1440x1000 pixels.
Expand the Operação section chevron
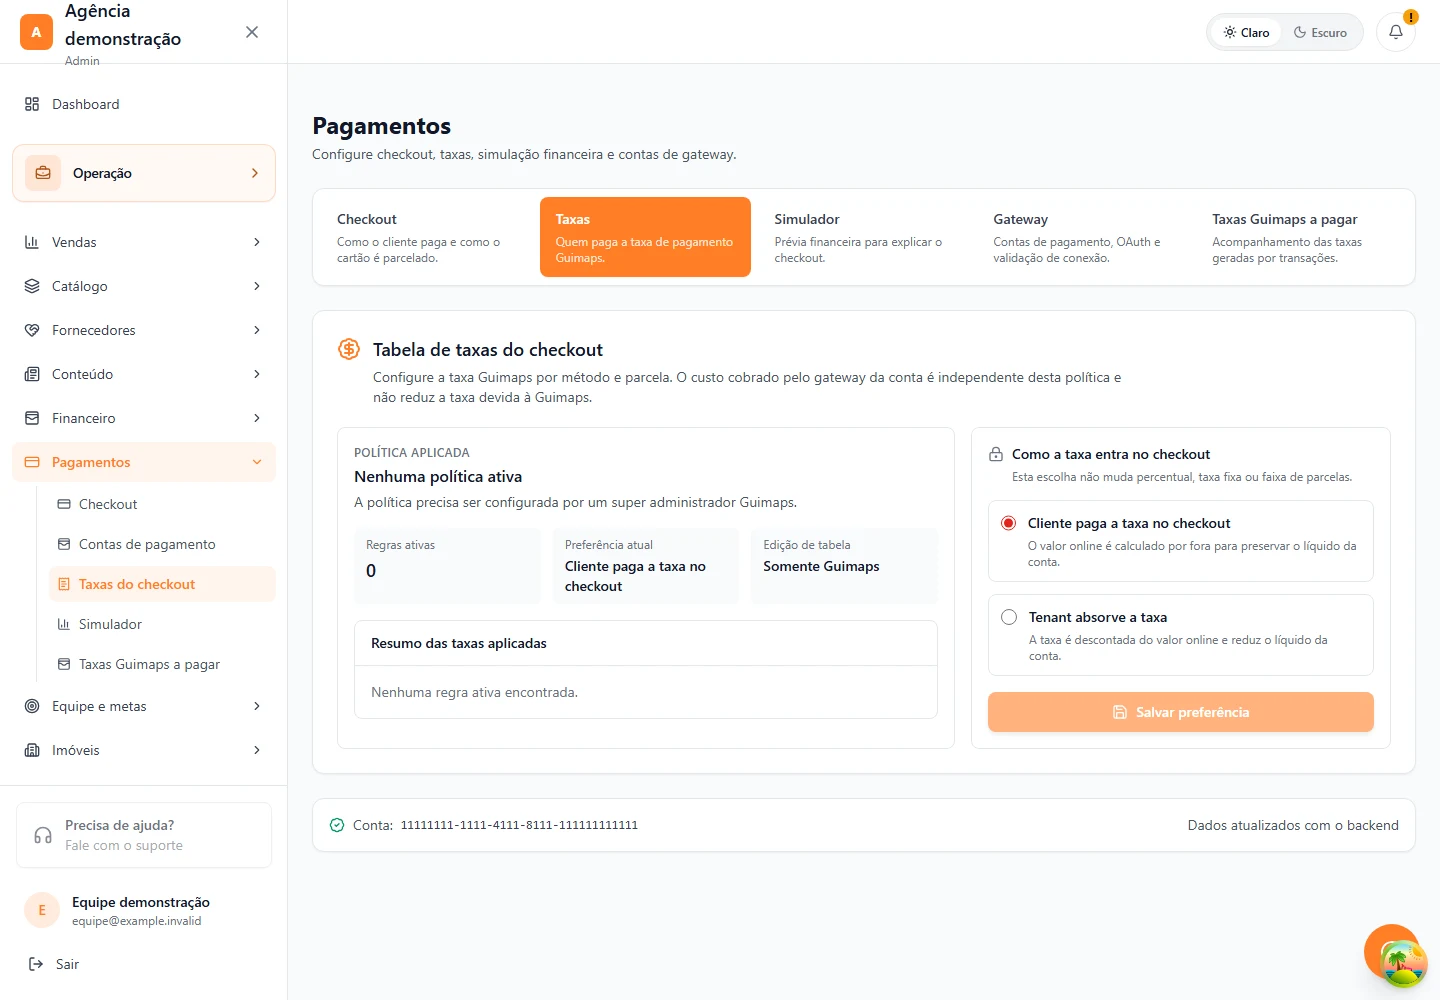[x=255, y=173]
